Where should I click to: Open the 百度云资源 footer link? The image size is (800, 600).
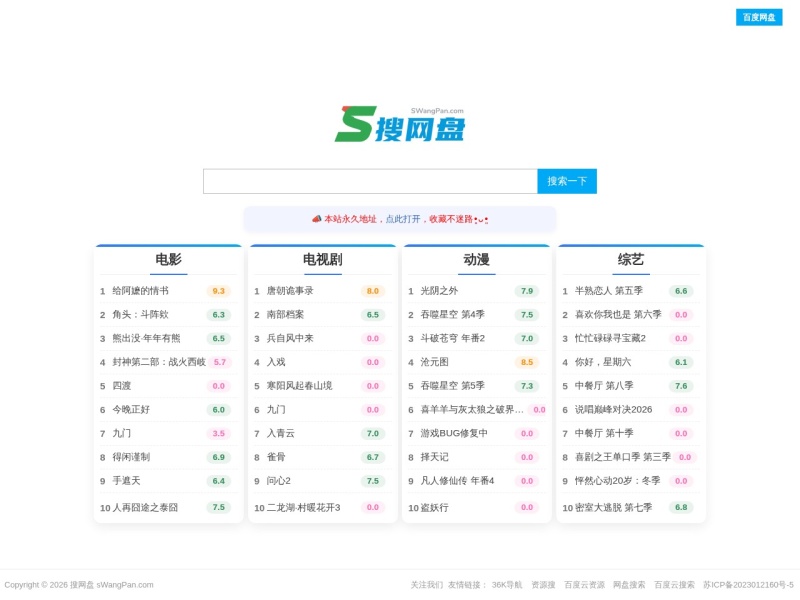pos(584,585)
